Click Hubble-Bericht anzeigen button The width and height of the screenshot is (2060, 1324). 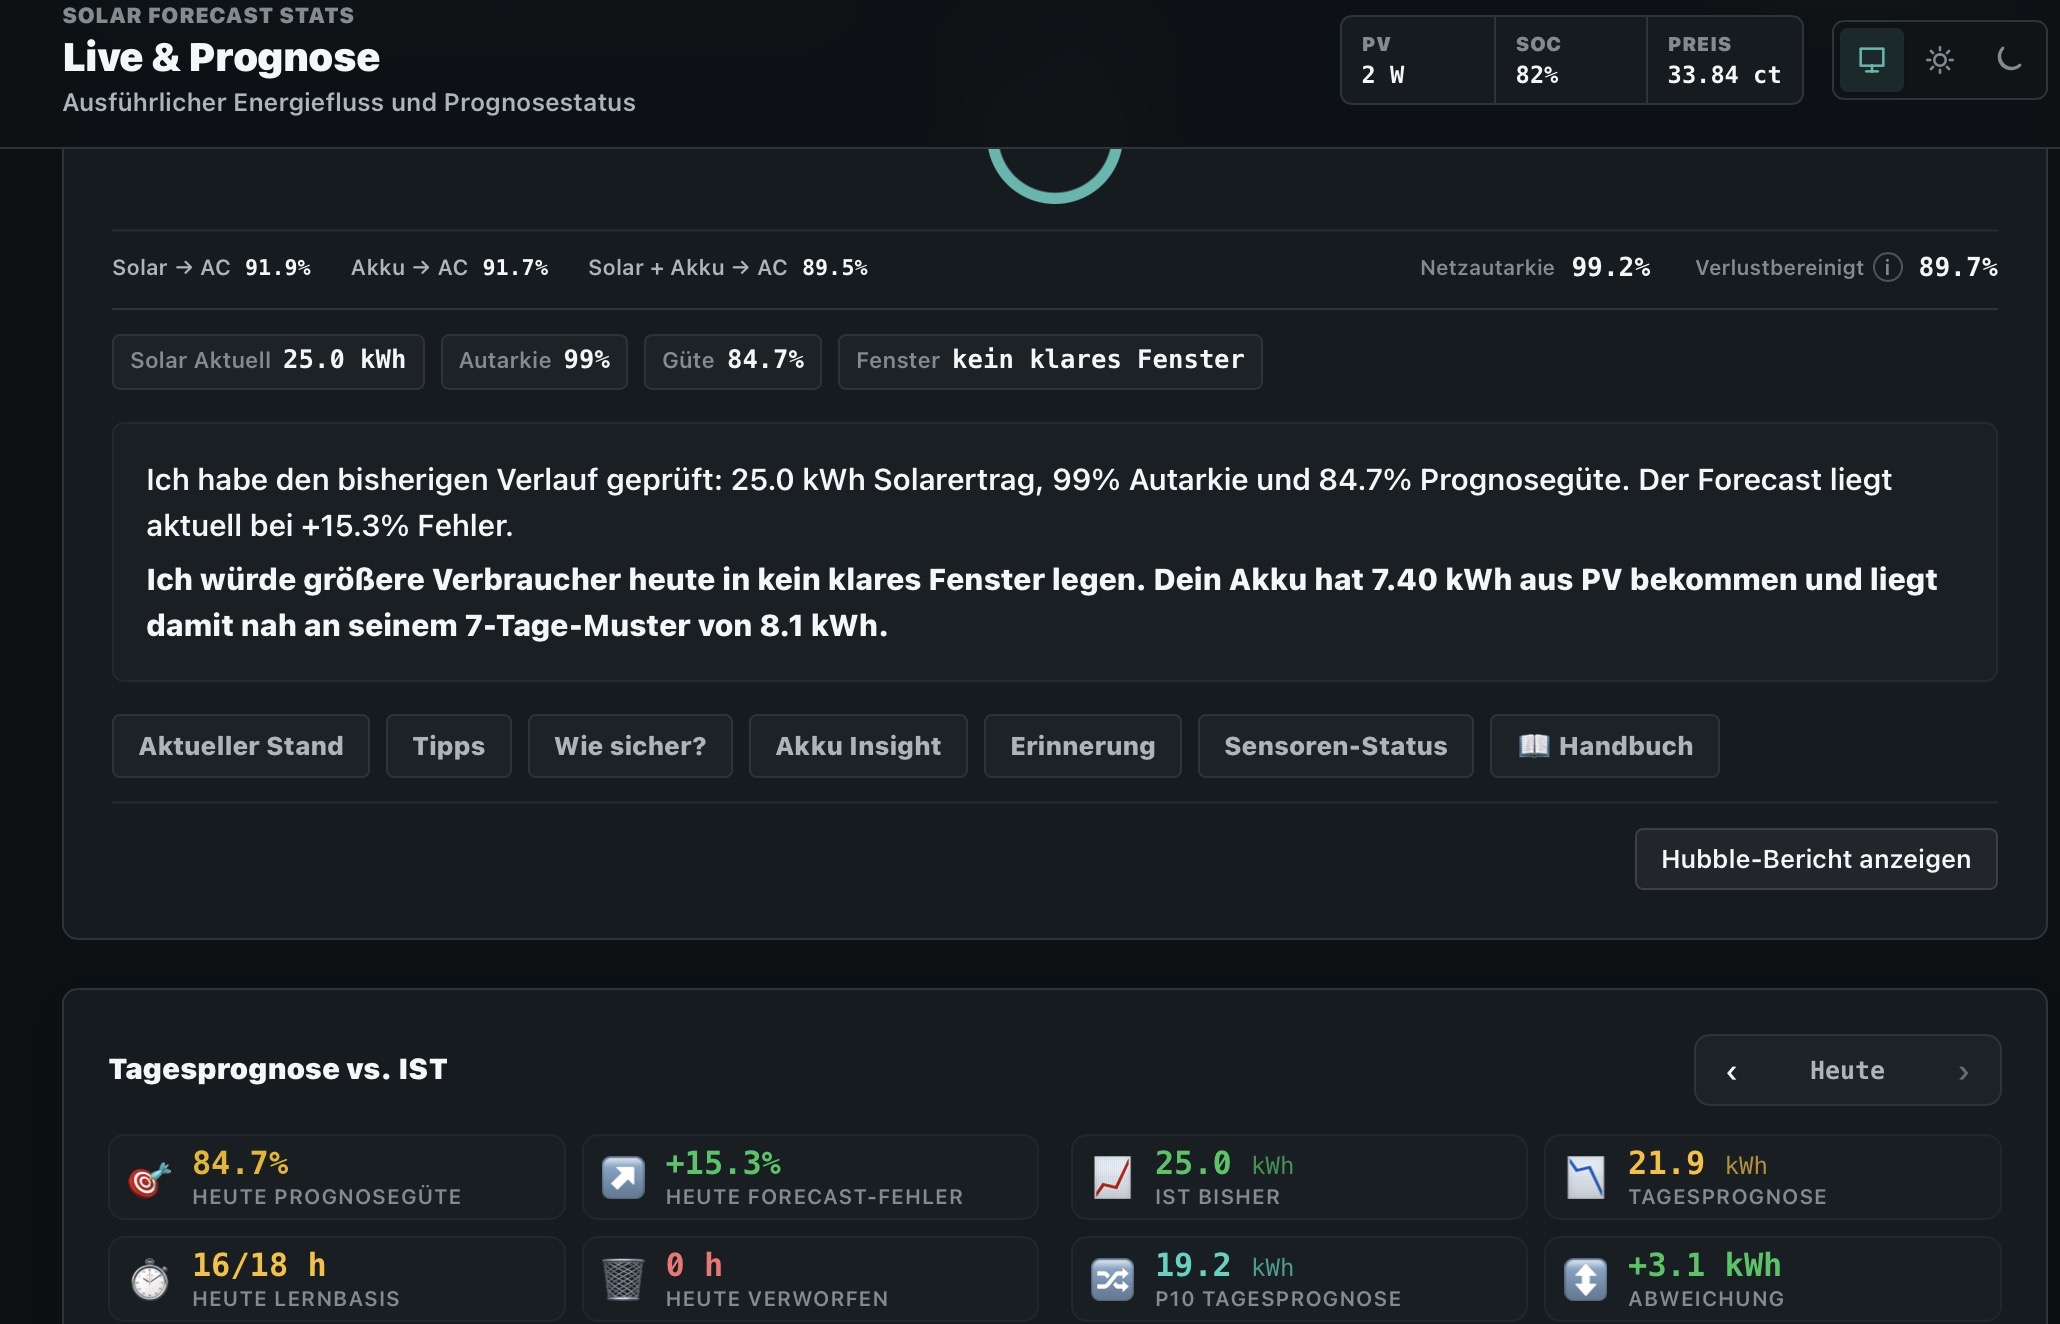coord(1816,859)
